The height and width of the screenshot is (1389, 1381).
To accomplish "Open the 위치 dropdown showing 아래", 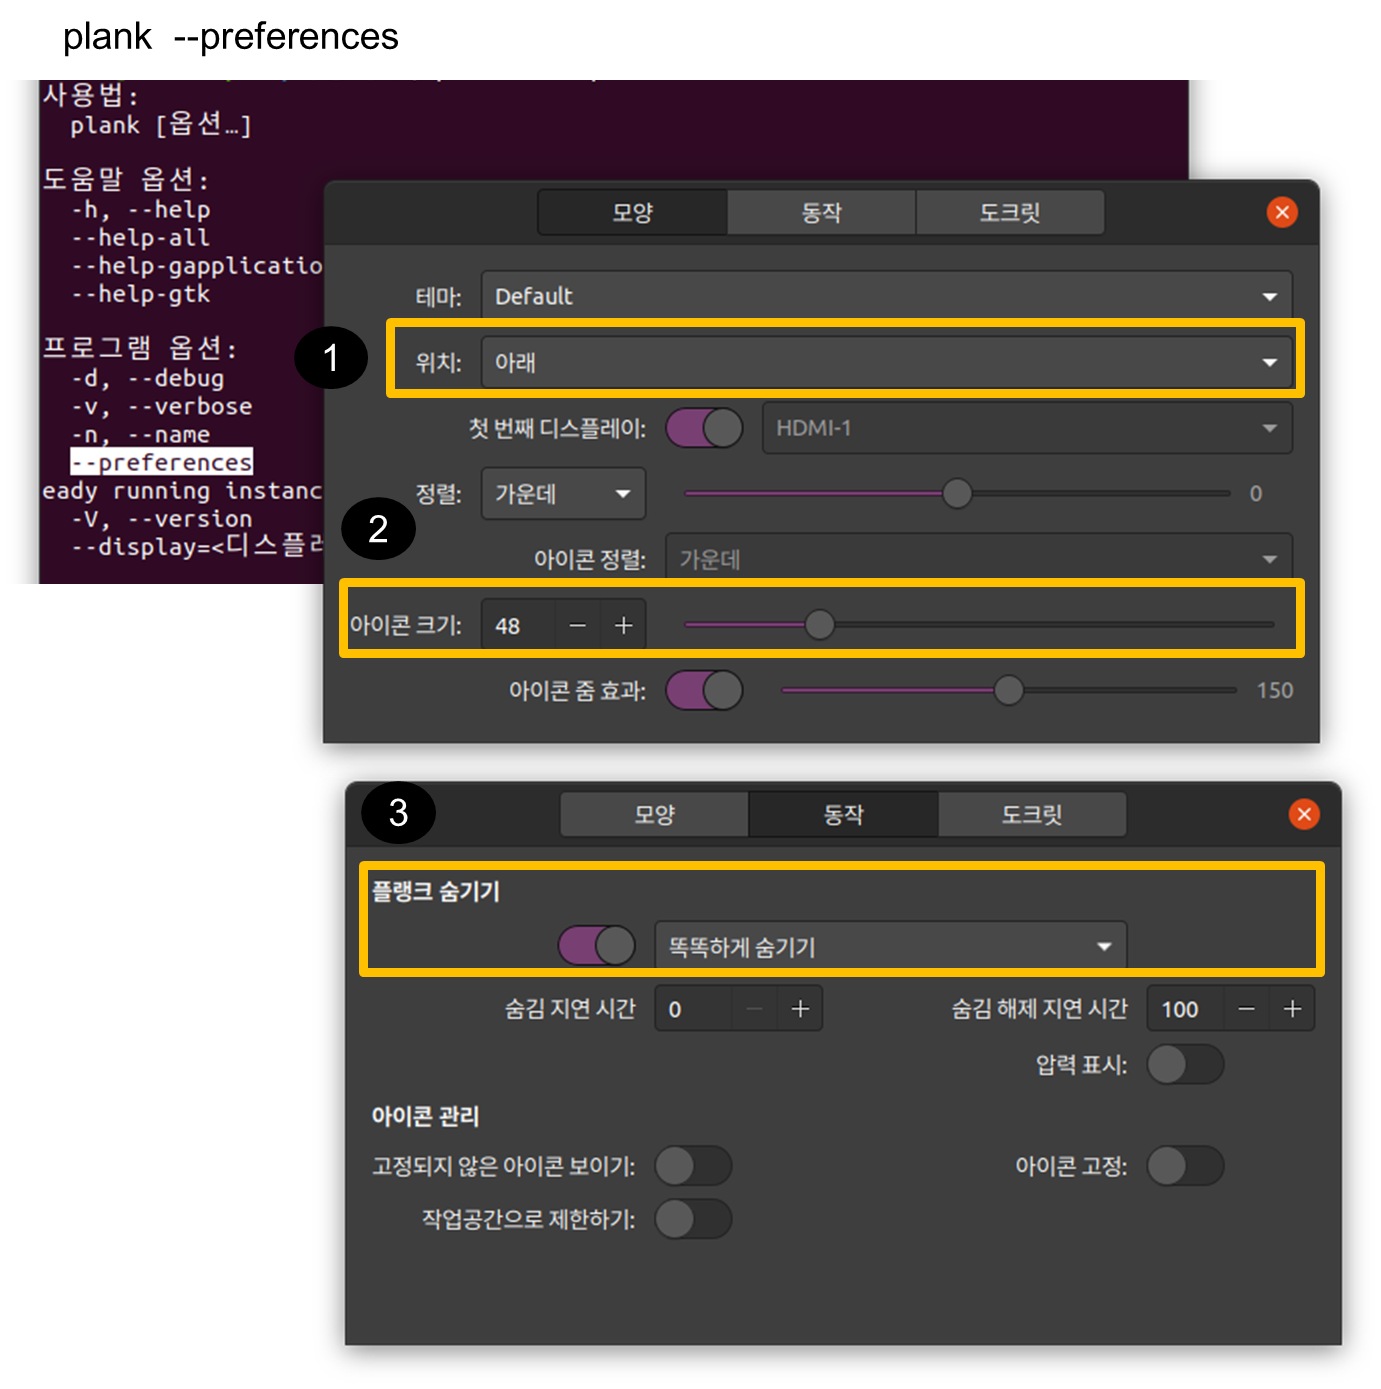I will (886, 362).
